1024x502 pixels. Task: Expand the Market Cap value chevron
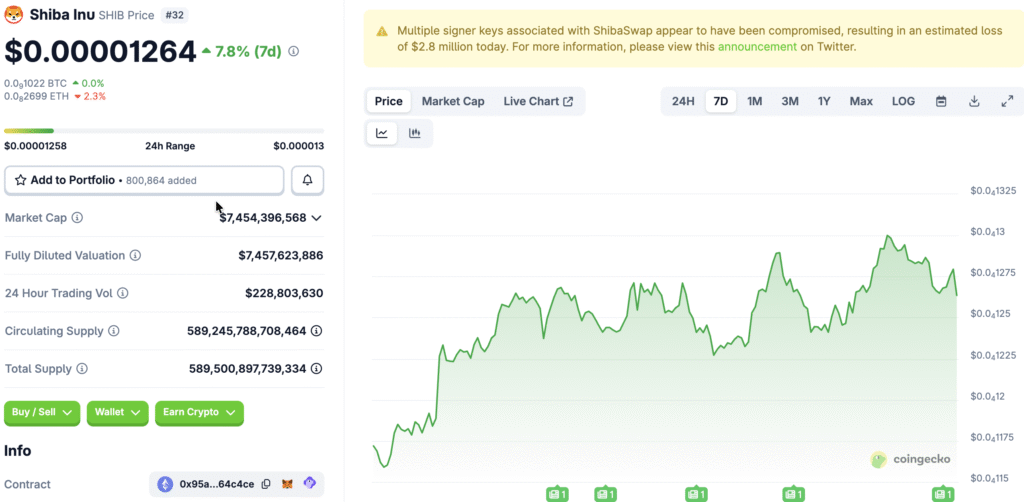click(x=316, y=218)
